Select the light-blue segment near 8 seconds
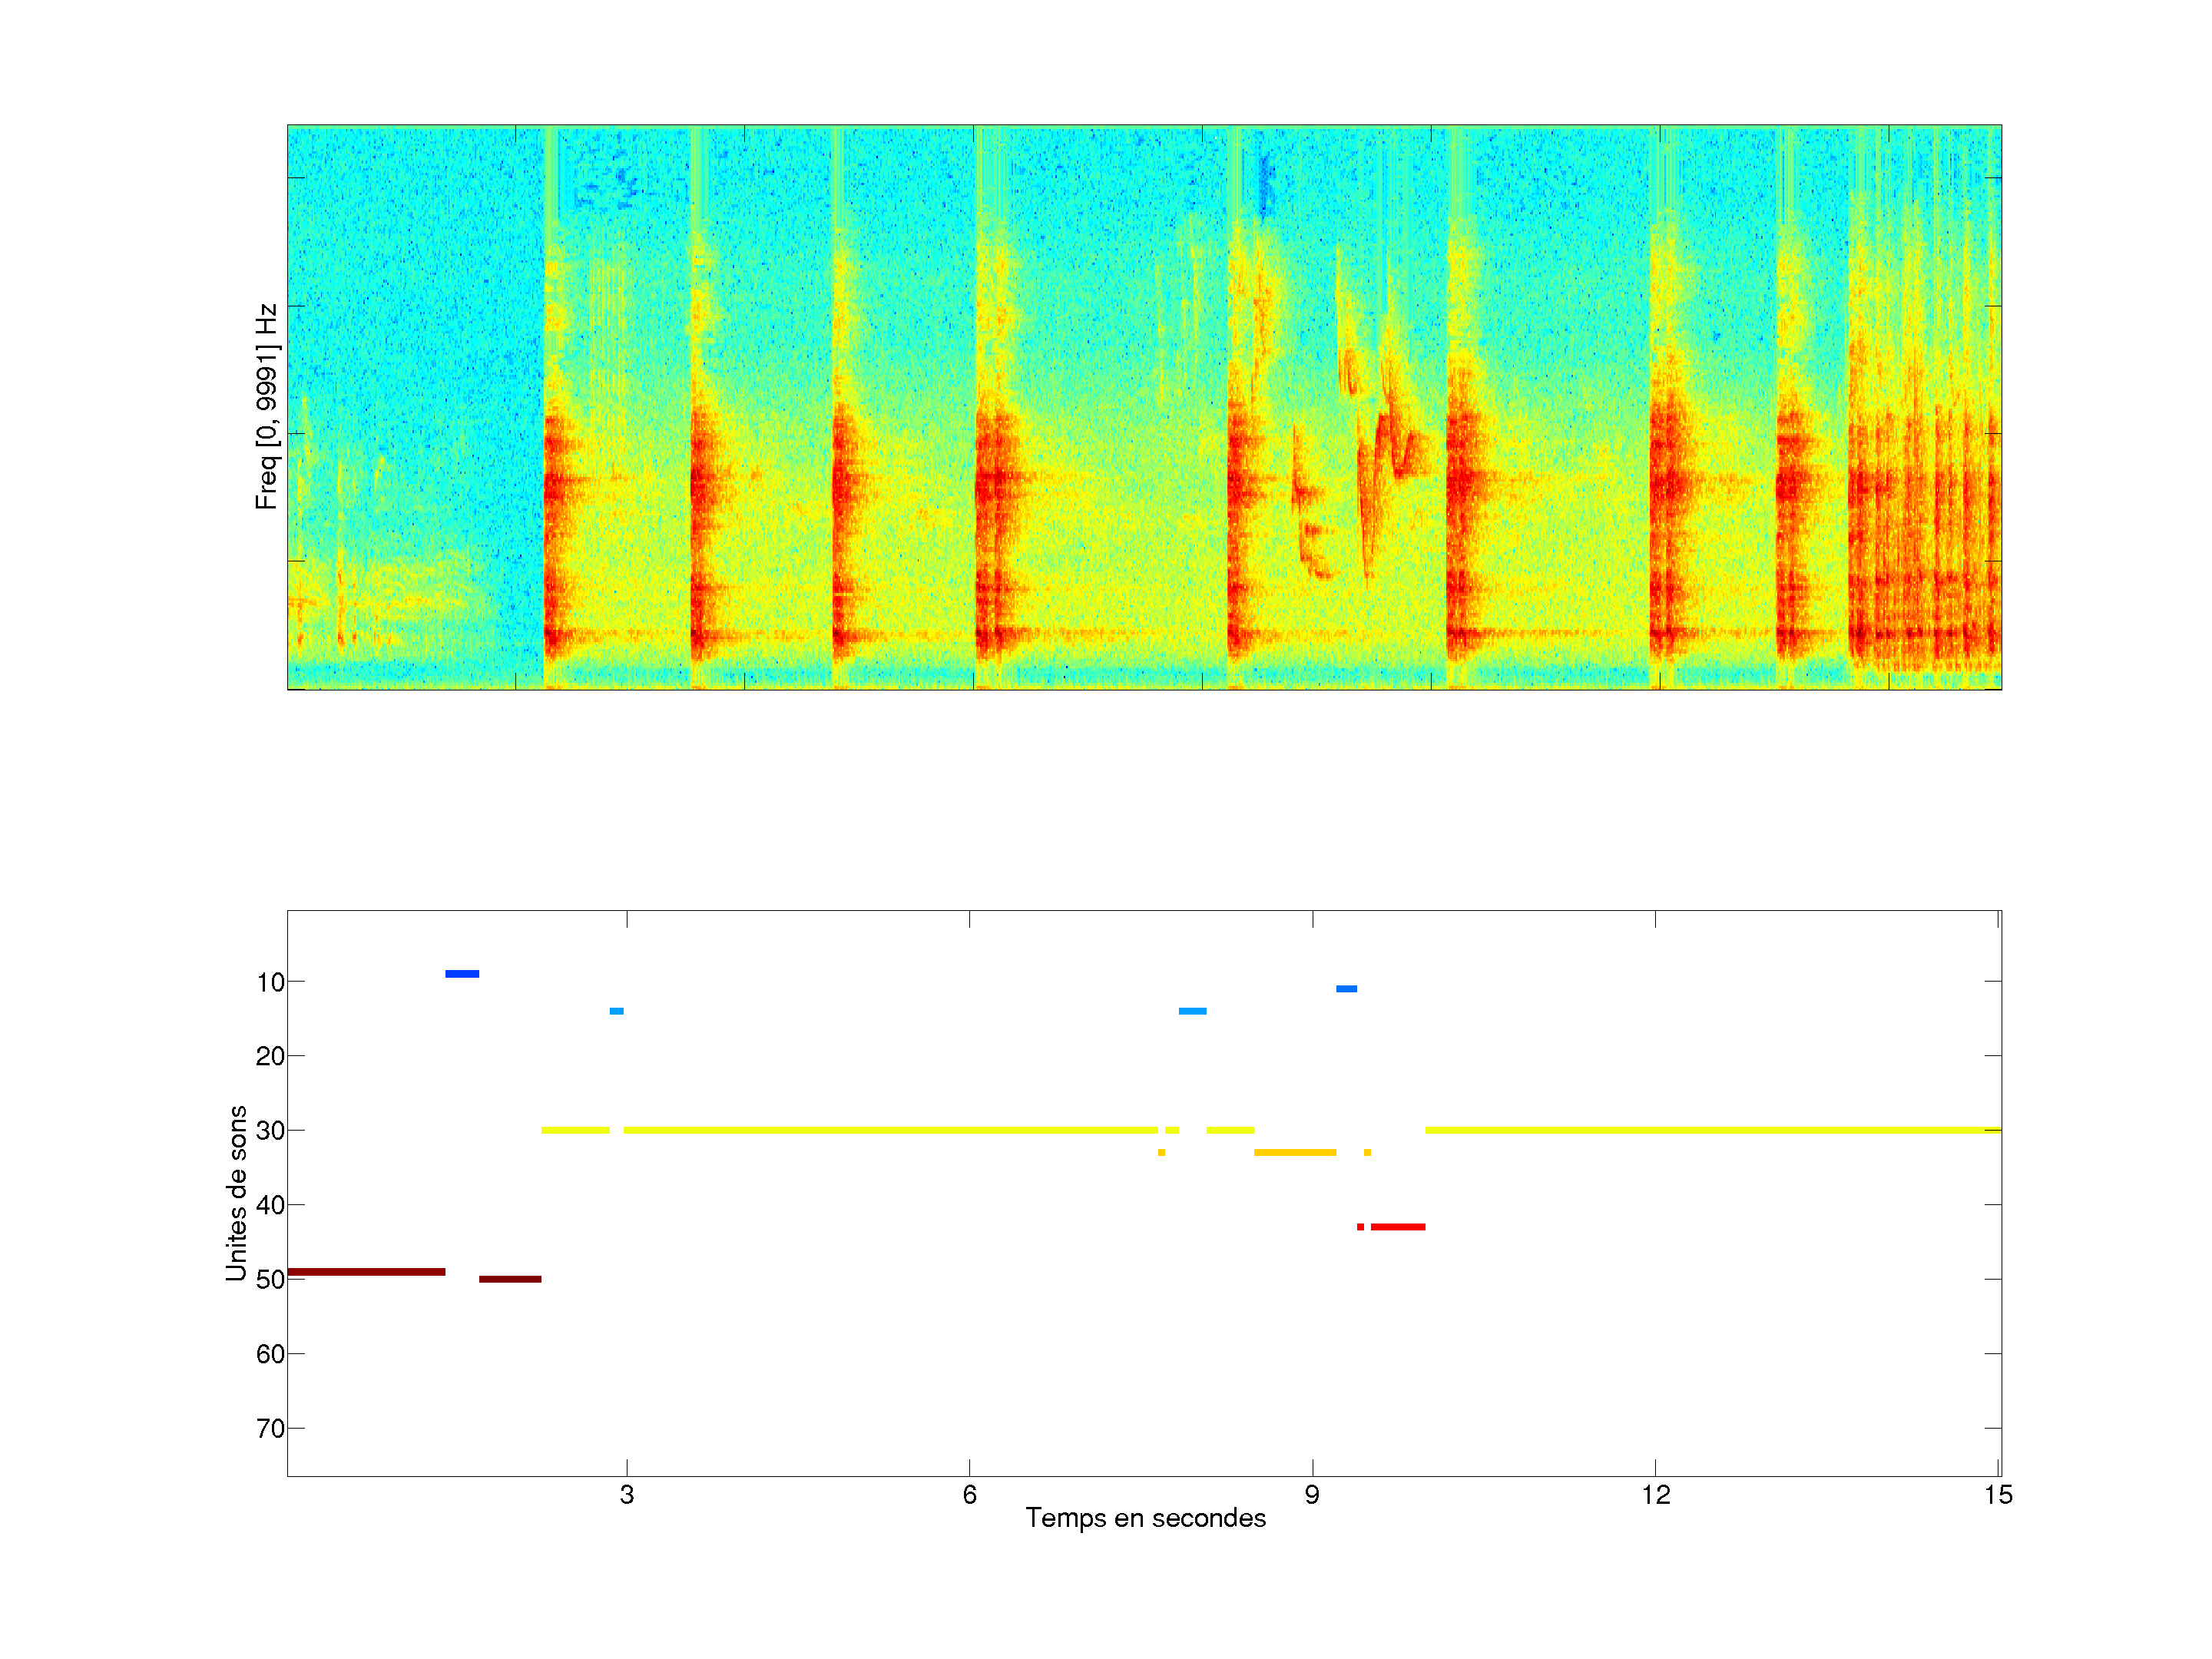The height and width of the screenshot is (1659, 2212). 1192,1011
